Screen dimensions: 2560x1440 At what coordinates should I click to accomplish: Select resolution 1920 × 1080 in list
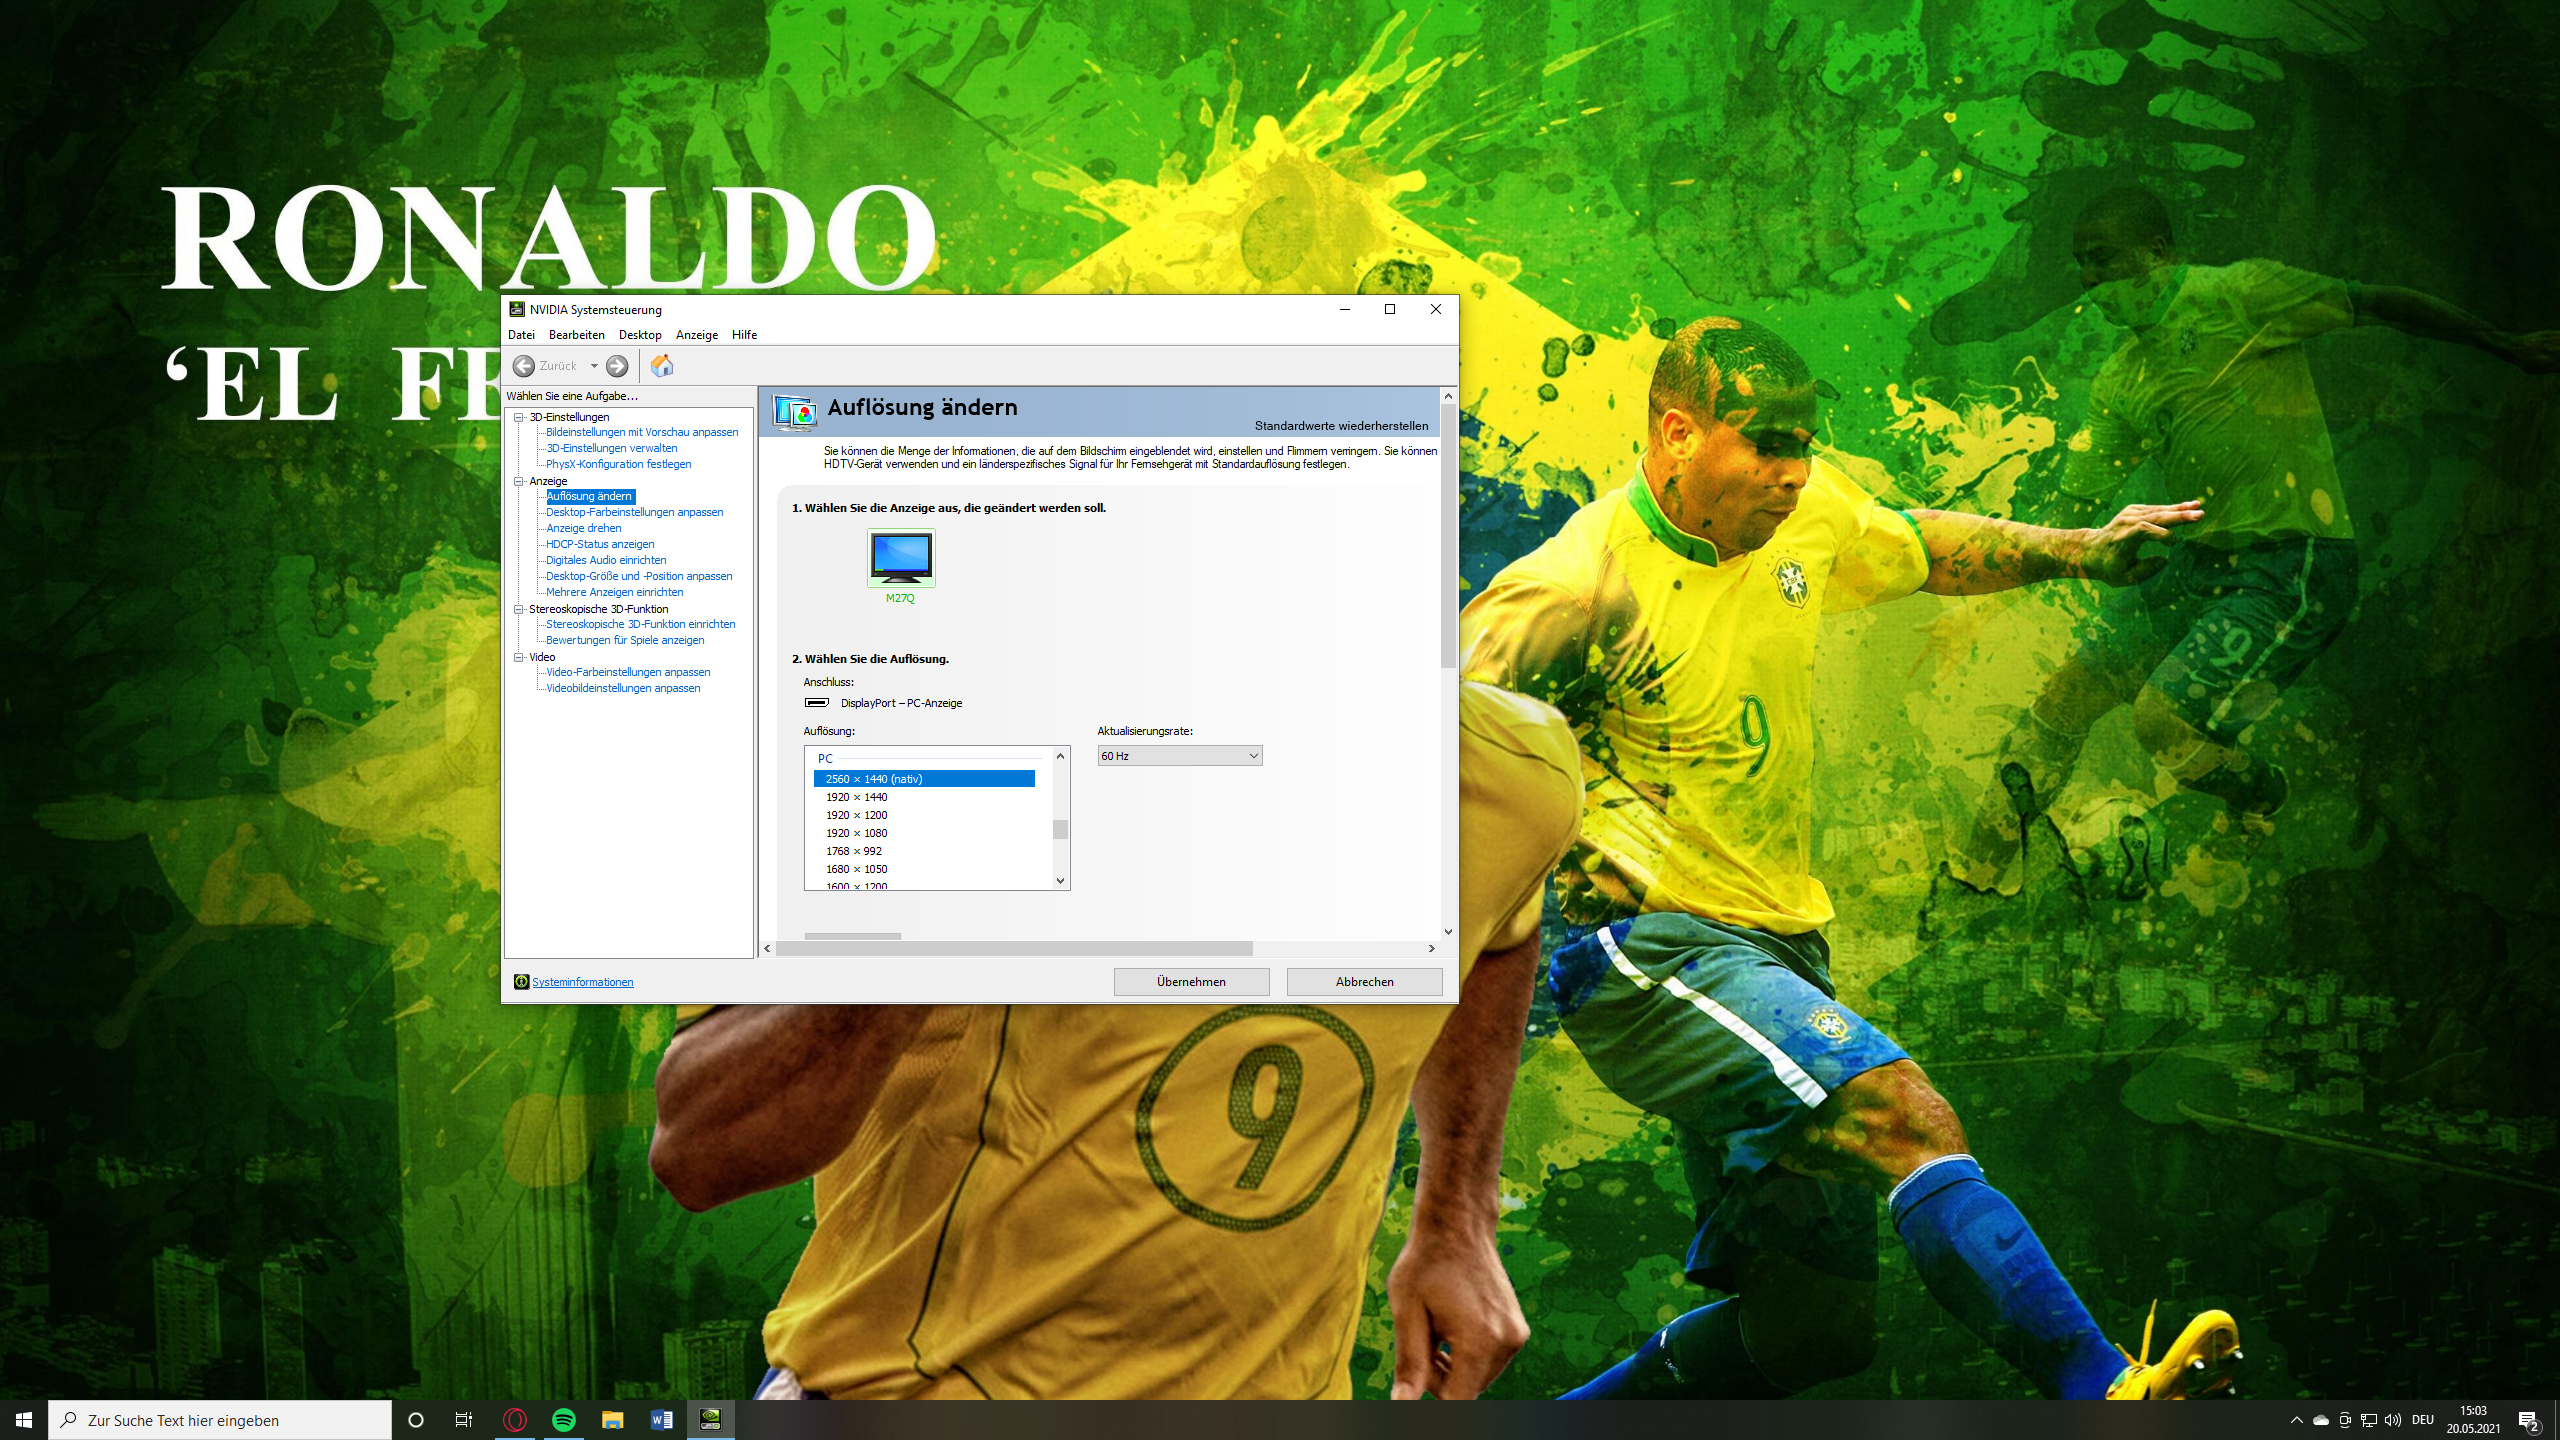coord(856,833)
